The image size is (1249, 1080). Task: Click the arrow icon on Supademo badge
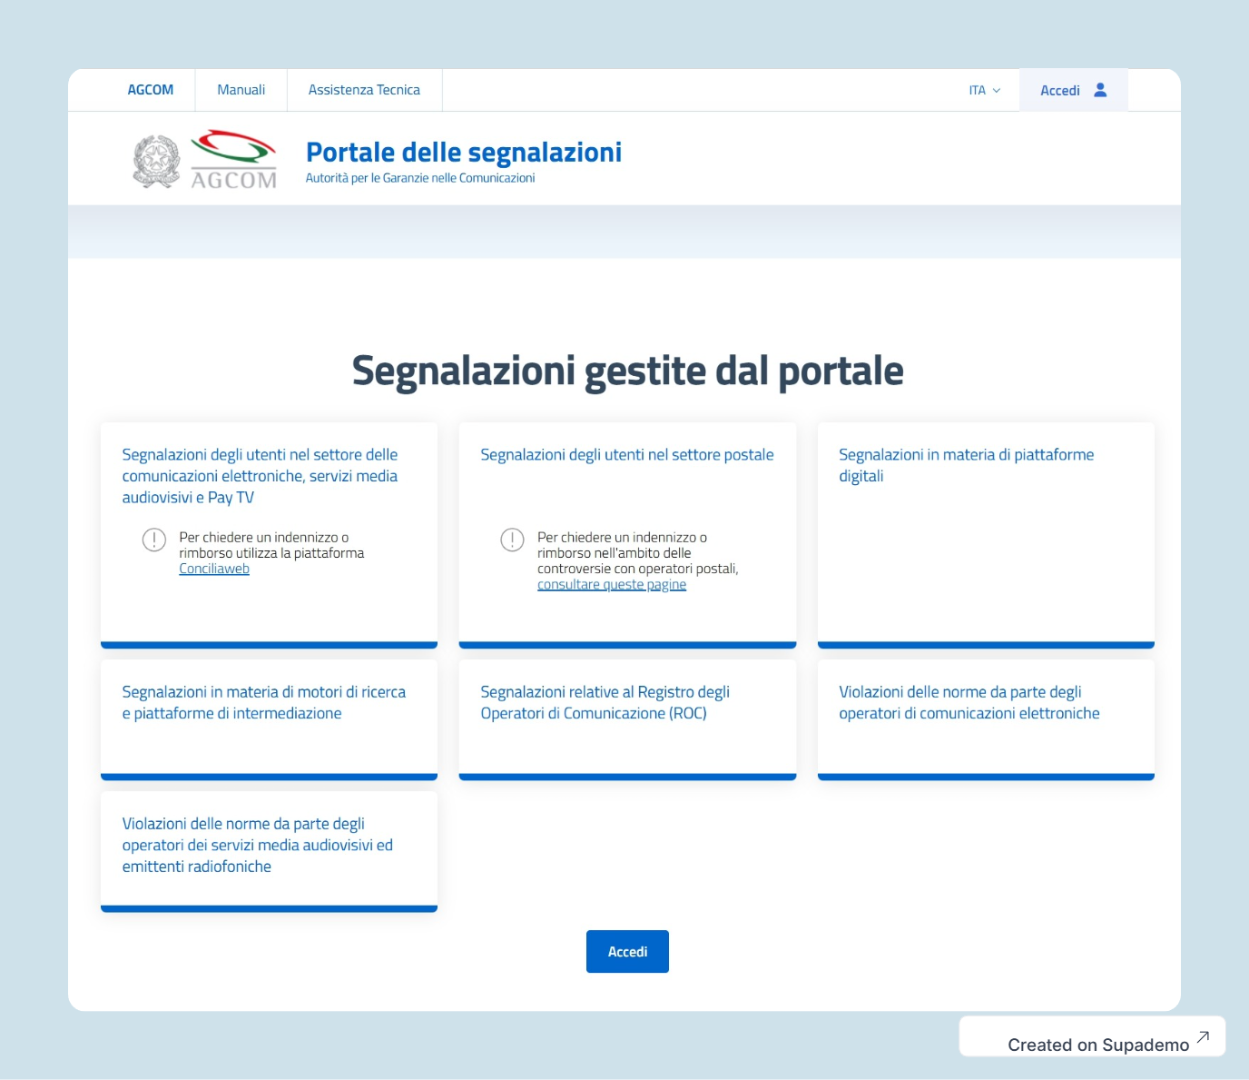point(1203,1037)
